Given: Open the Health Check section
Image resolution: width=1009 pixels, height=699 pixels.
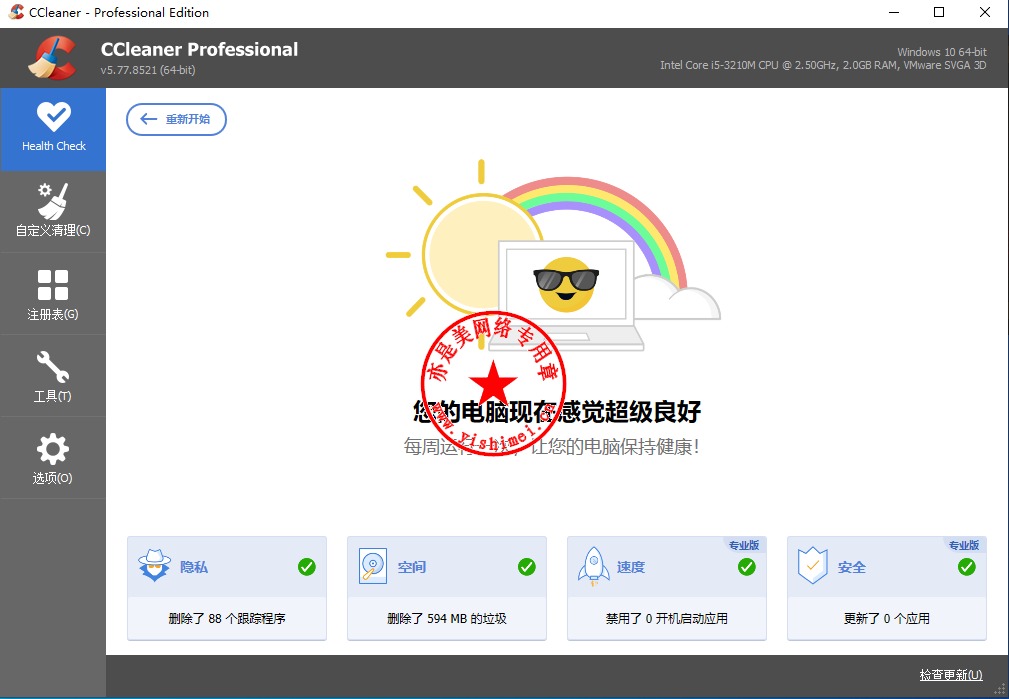Looking at the screenshot, I should click(x=53, y=129).
